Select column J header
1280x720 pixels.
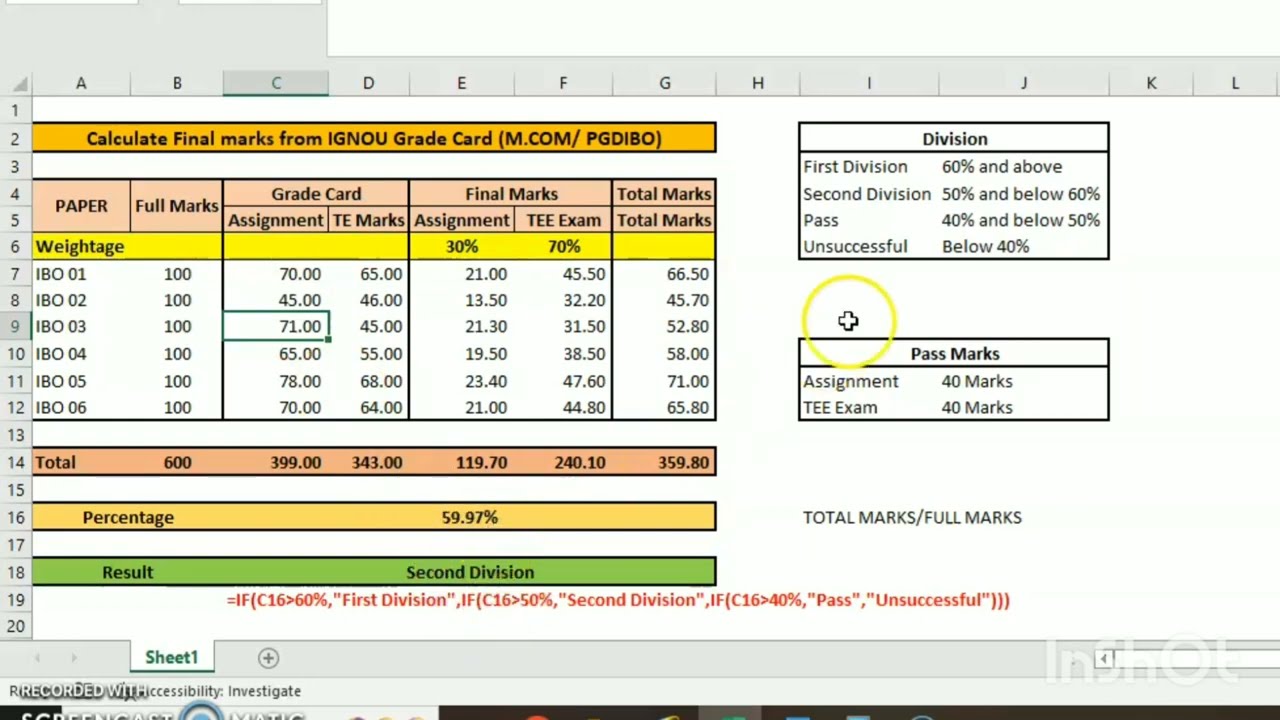tap(1024, 84)
